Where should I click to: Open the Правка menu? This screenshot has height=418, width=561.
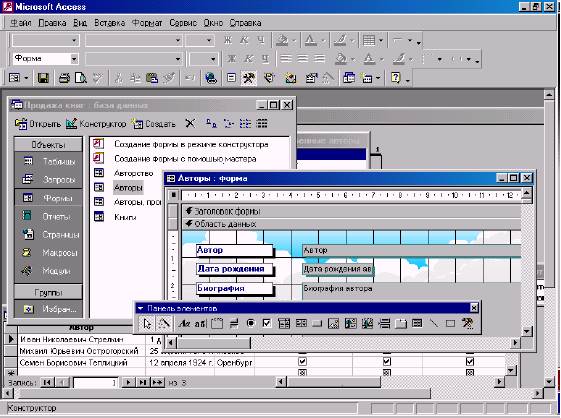(x=52, y=23)
